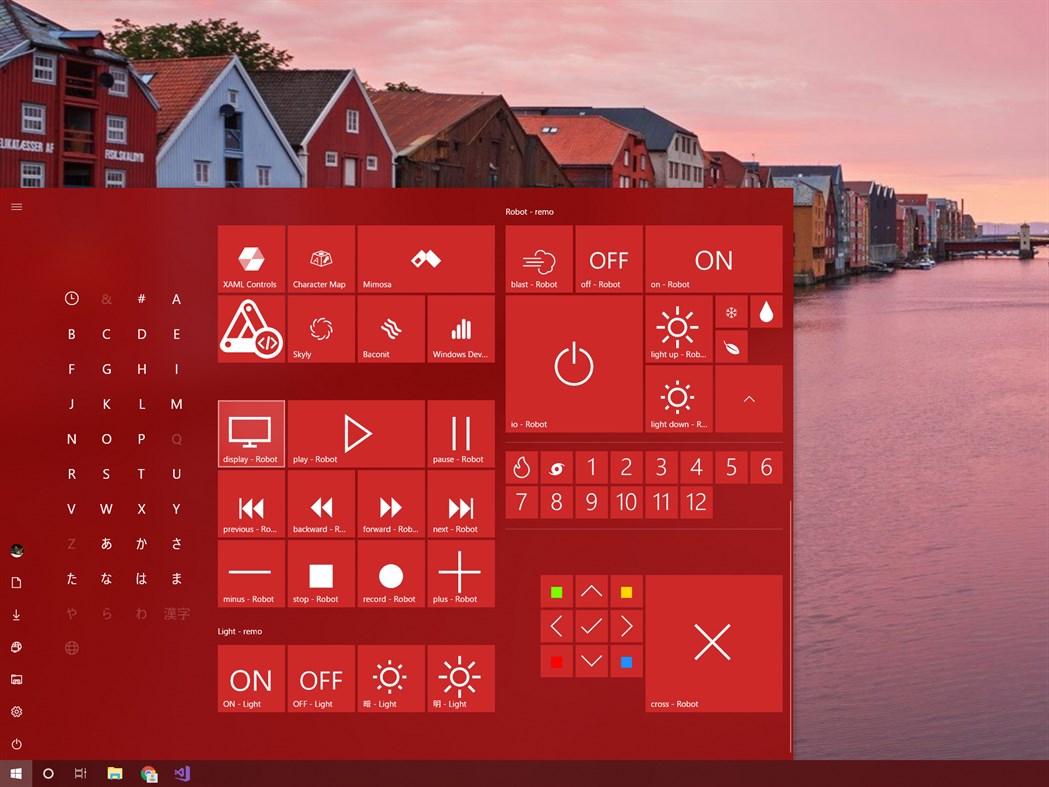
Task: Click the right arrow direction tile
Action: [x=626, y=626]
